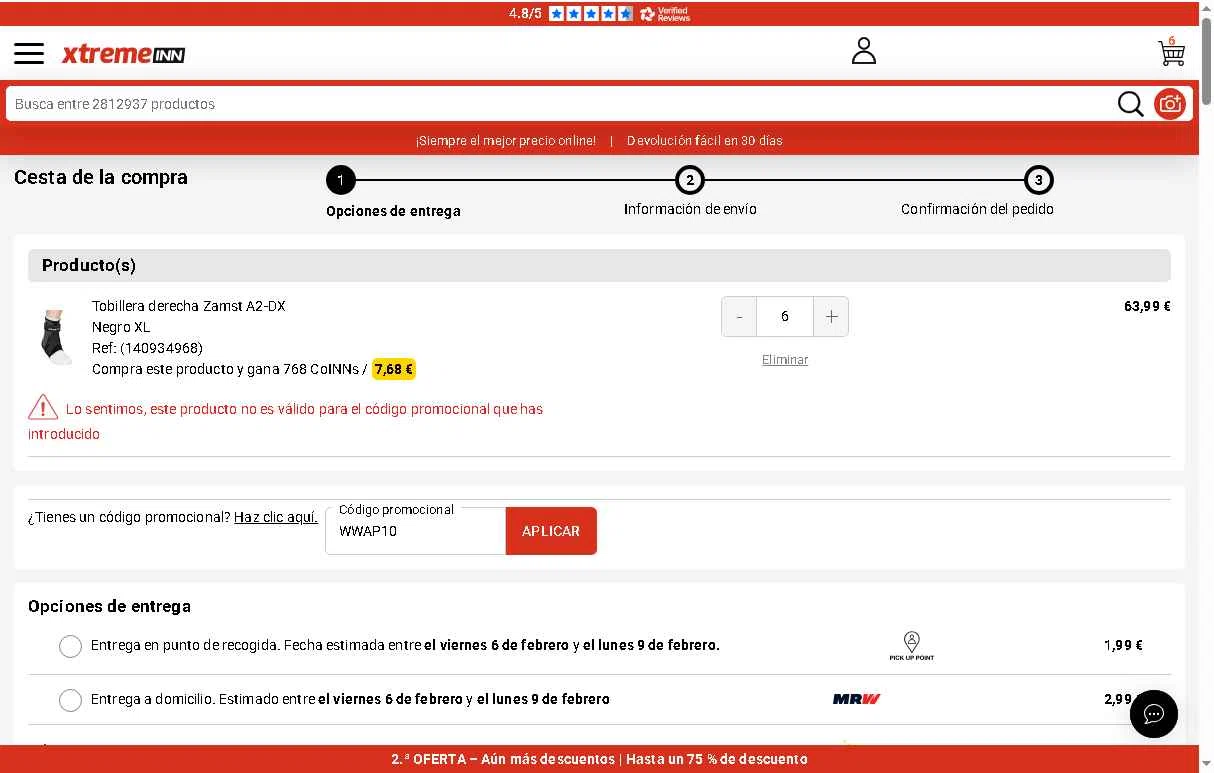Click the magnifier search icon
Viewport: 1214px width, 773px height.
pos(1130,104)
